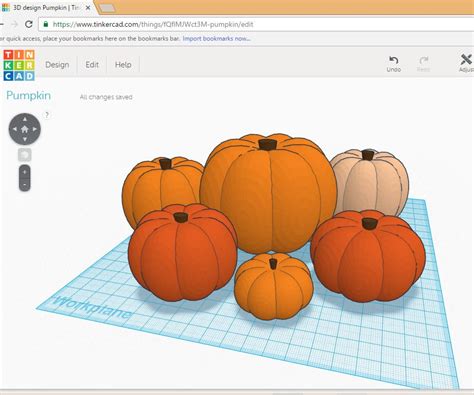Rotate view down with bottom arrow

(25, 139)
